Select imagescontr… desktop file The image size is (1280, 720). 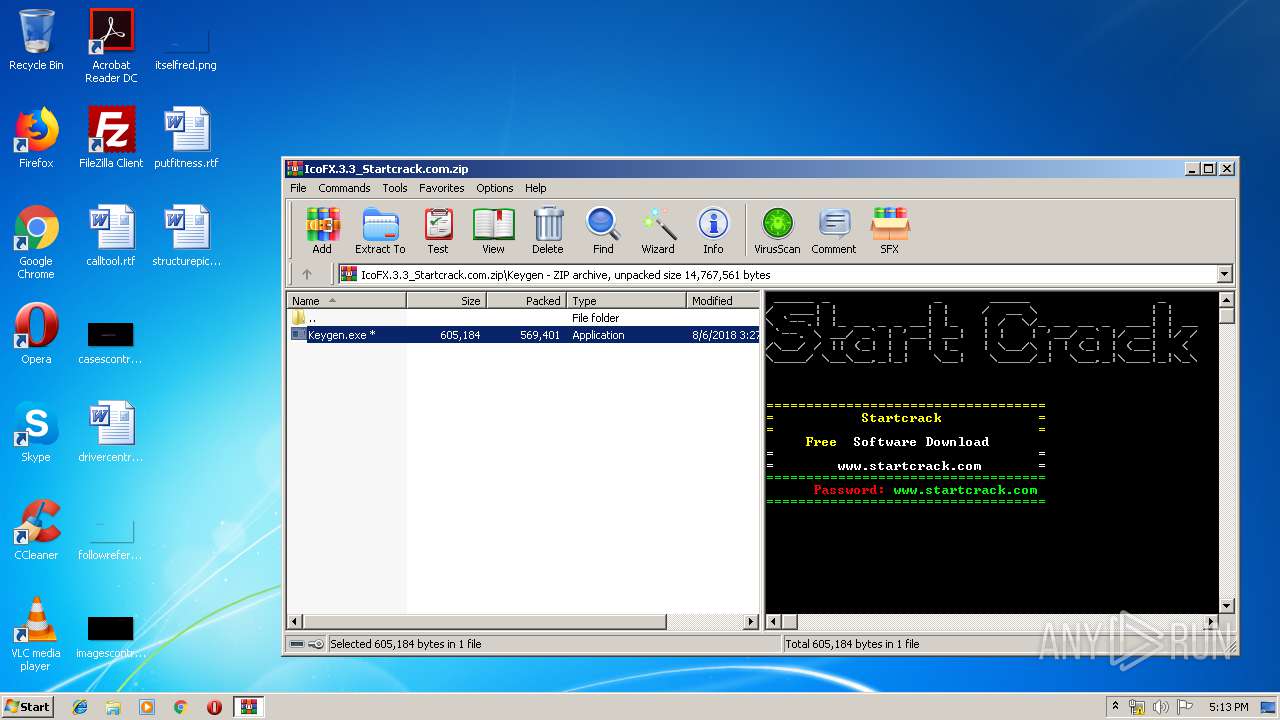click(111, 637)
